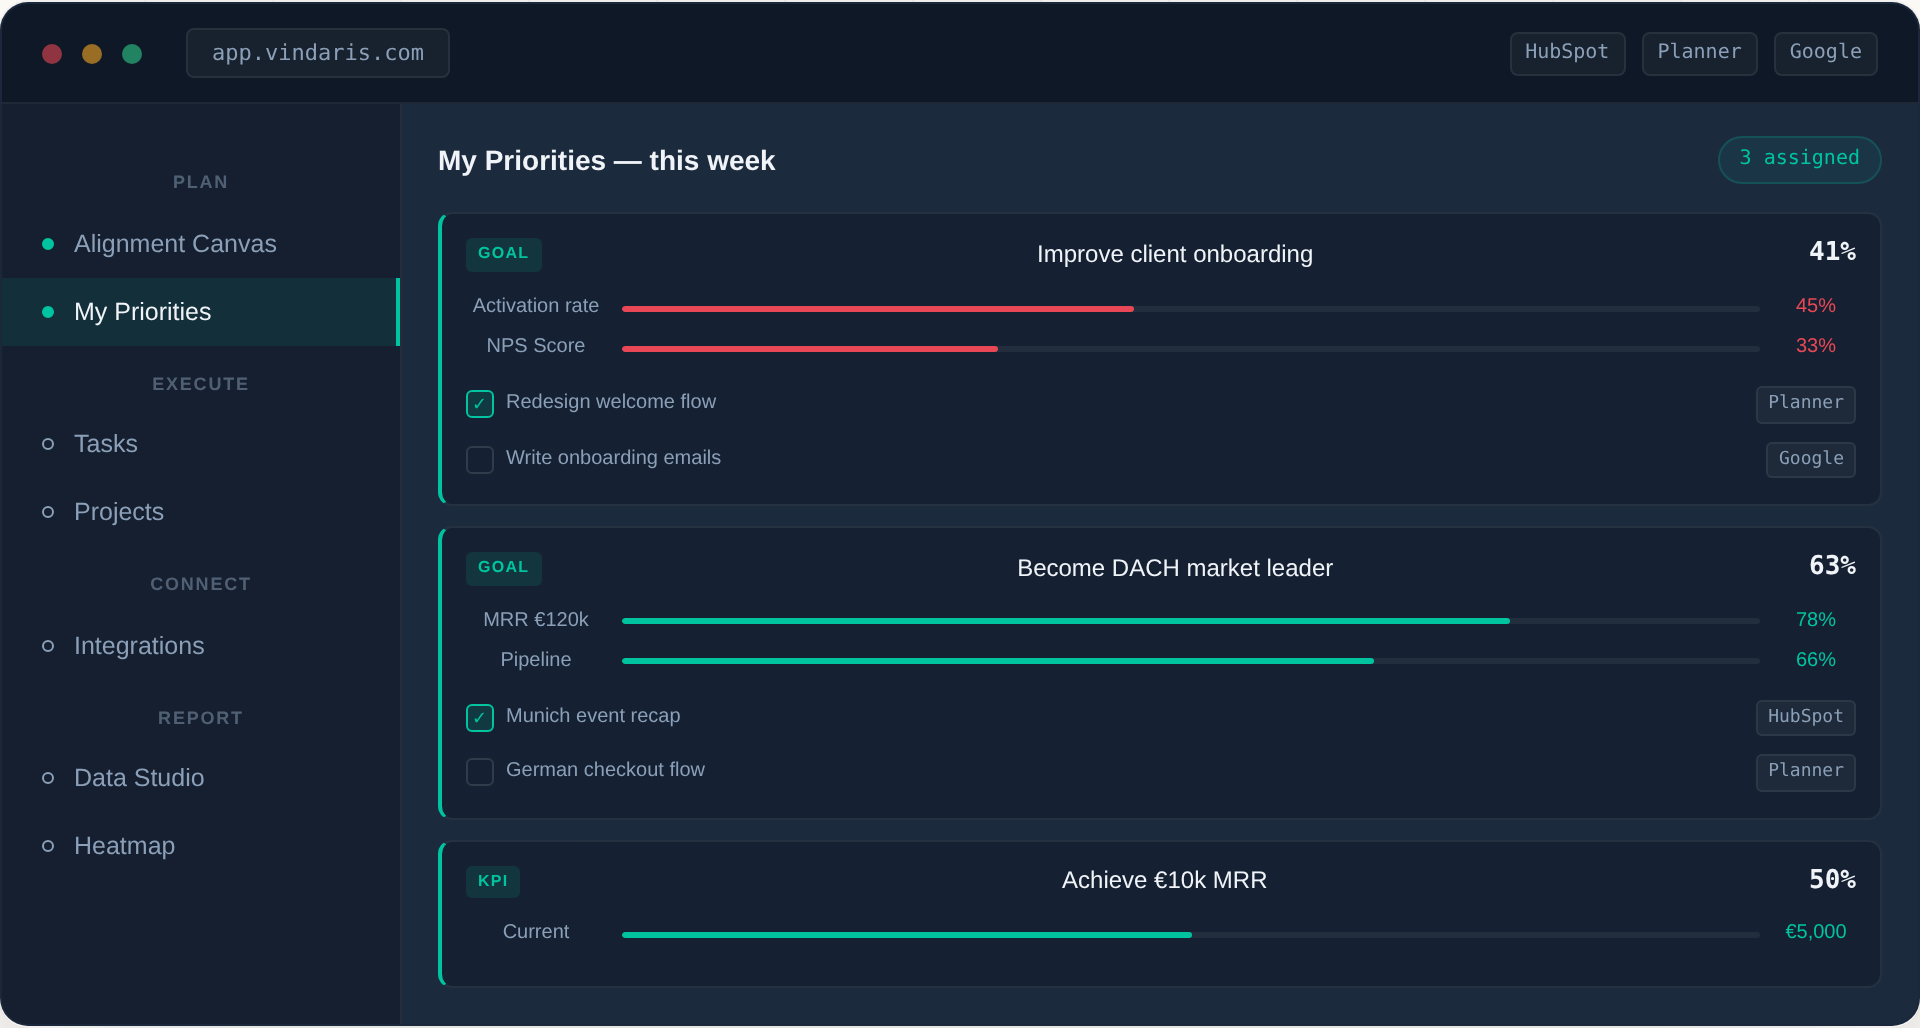
Task: Select My Priorities sidebar item
Action: pos(200,312)
